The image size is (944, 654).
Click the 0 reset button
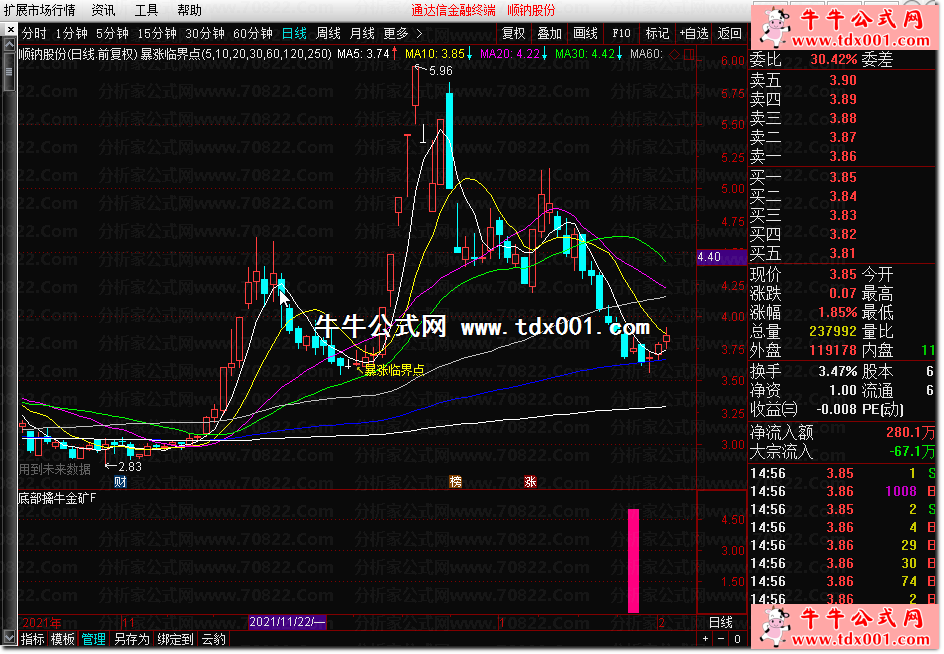[738, 639]
